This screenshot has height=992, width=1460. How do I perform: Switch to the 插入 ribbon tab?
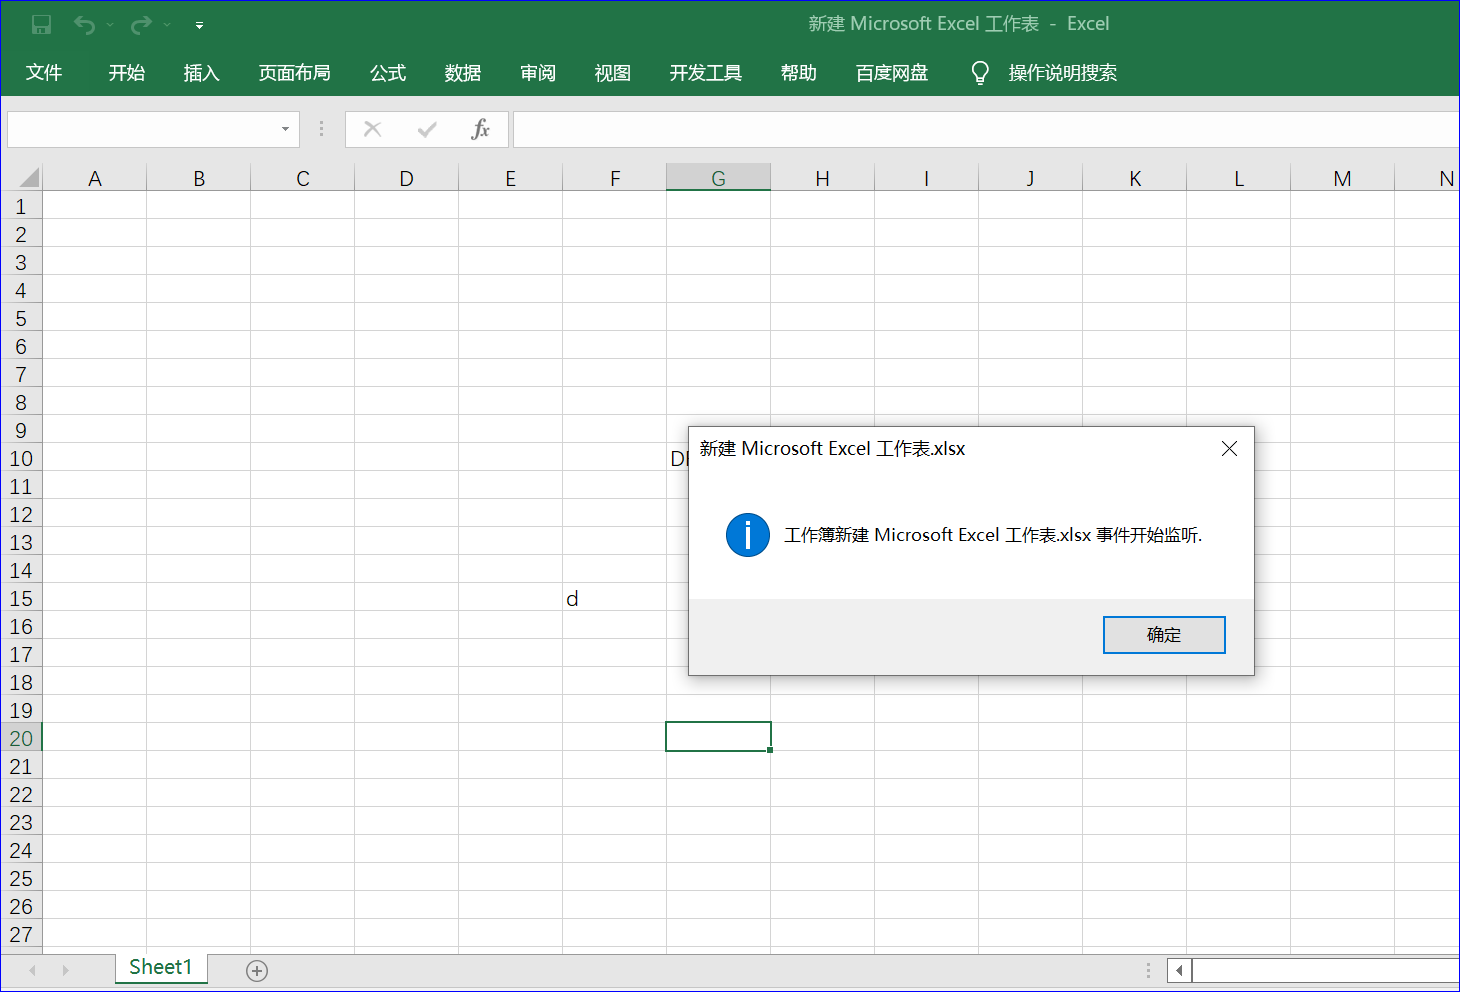pyautogui.click(x=201, y=73)
